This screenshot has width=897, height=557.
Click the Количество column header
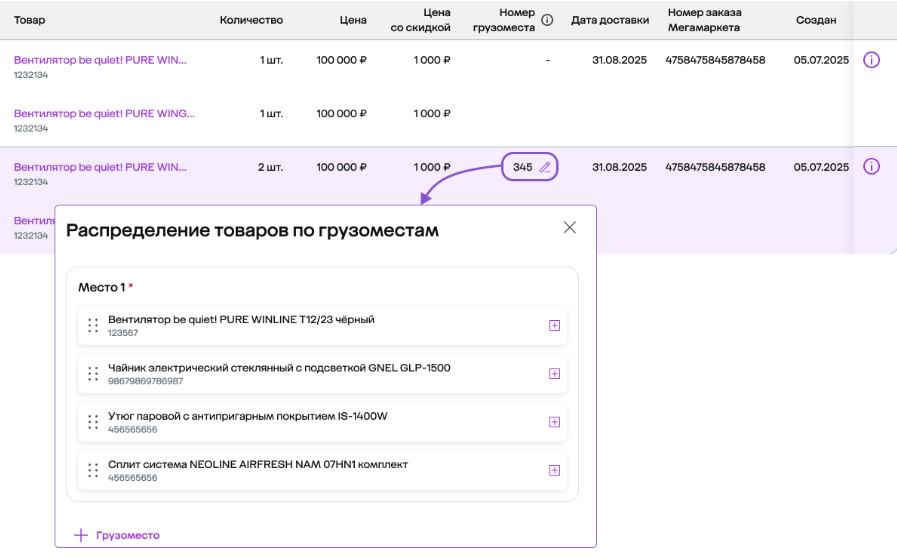[251, 20]
